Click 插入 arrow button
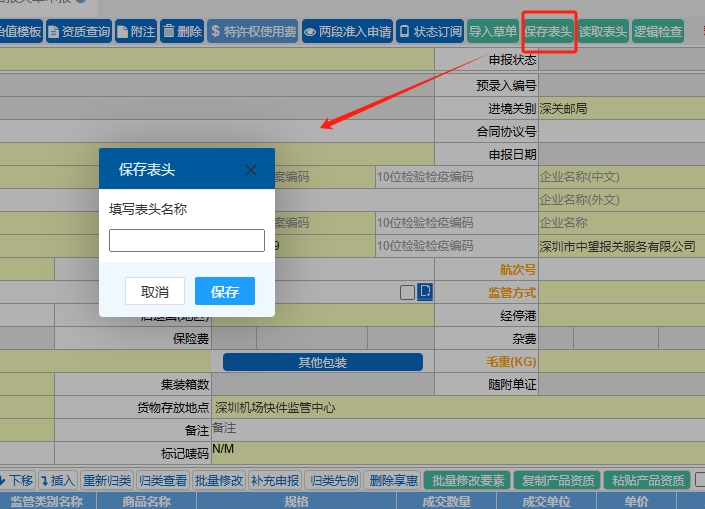This screenshot has height=509, width=705. pyautogui.click(x=57, y=481)
